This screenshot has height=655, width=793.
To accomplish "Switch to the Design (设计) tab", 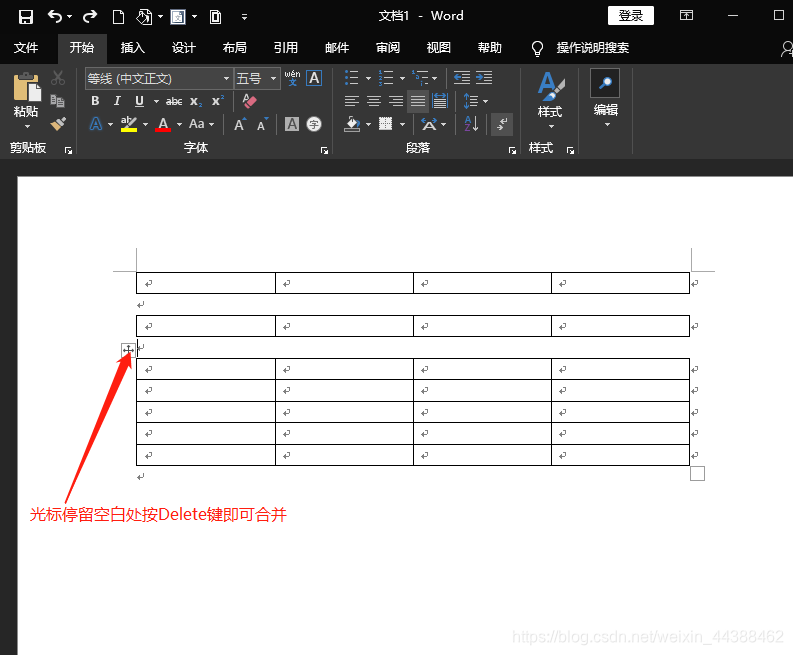I will (183, 48).
